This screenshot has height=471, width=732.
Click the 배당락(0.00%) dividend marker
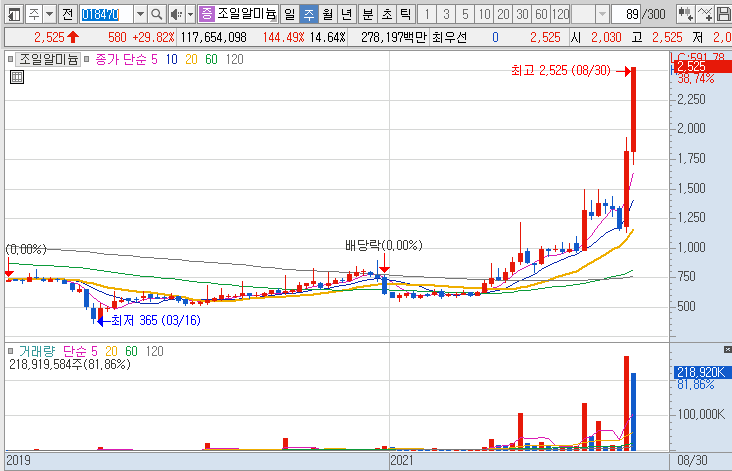(x=384, y=245)
